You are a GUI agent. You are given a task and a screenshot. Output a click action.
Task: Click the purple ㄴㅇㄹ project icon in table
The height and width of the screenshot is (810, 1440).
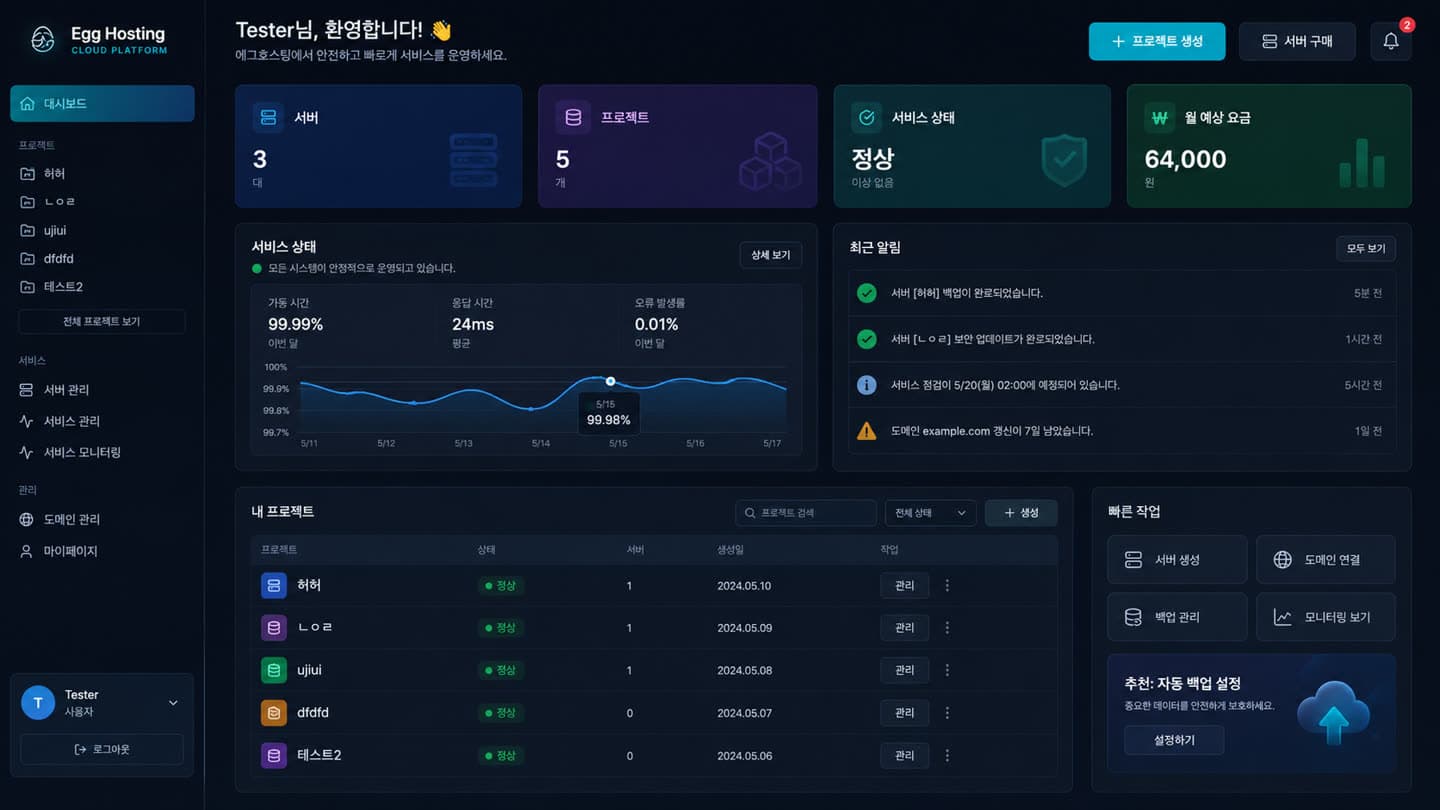274,628
